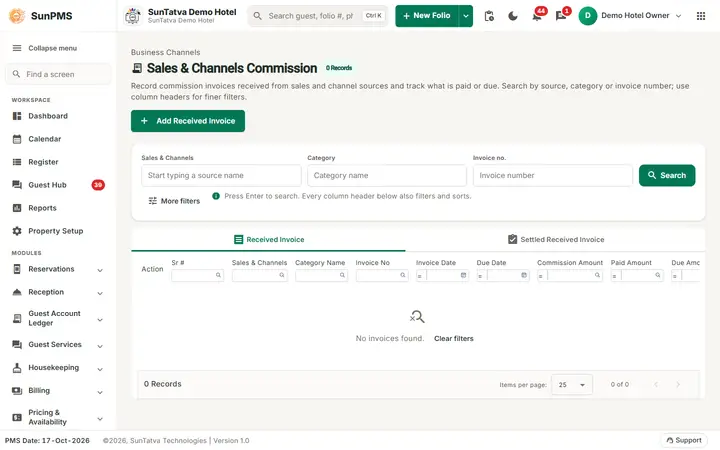720x450 pixels.
Task: Click the SunTatva Demo Hotel property logo
Action: tap(133, 16)
